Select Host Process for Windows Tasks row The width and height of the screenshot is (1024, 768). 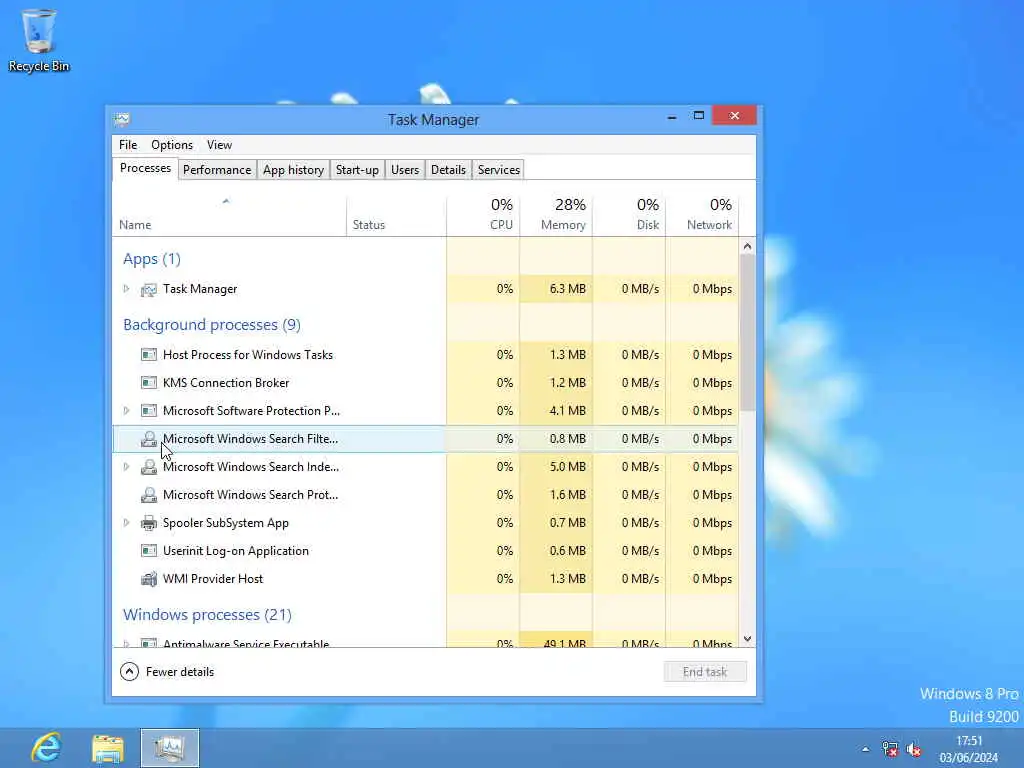coord(426,355)
